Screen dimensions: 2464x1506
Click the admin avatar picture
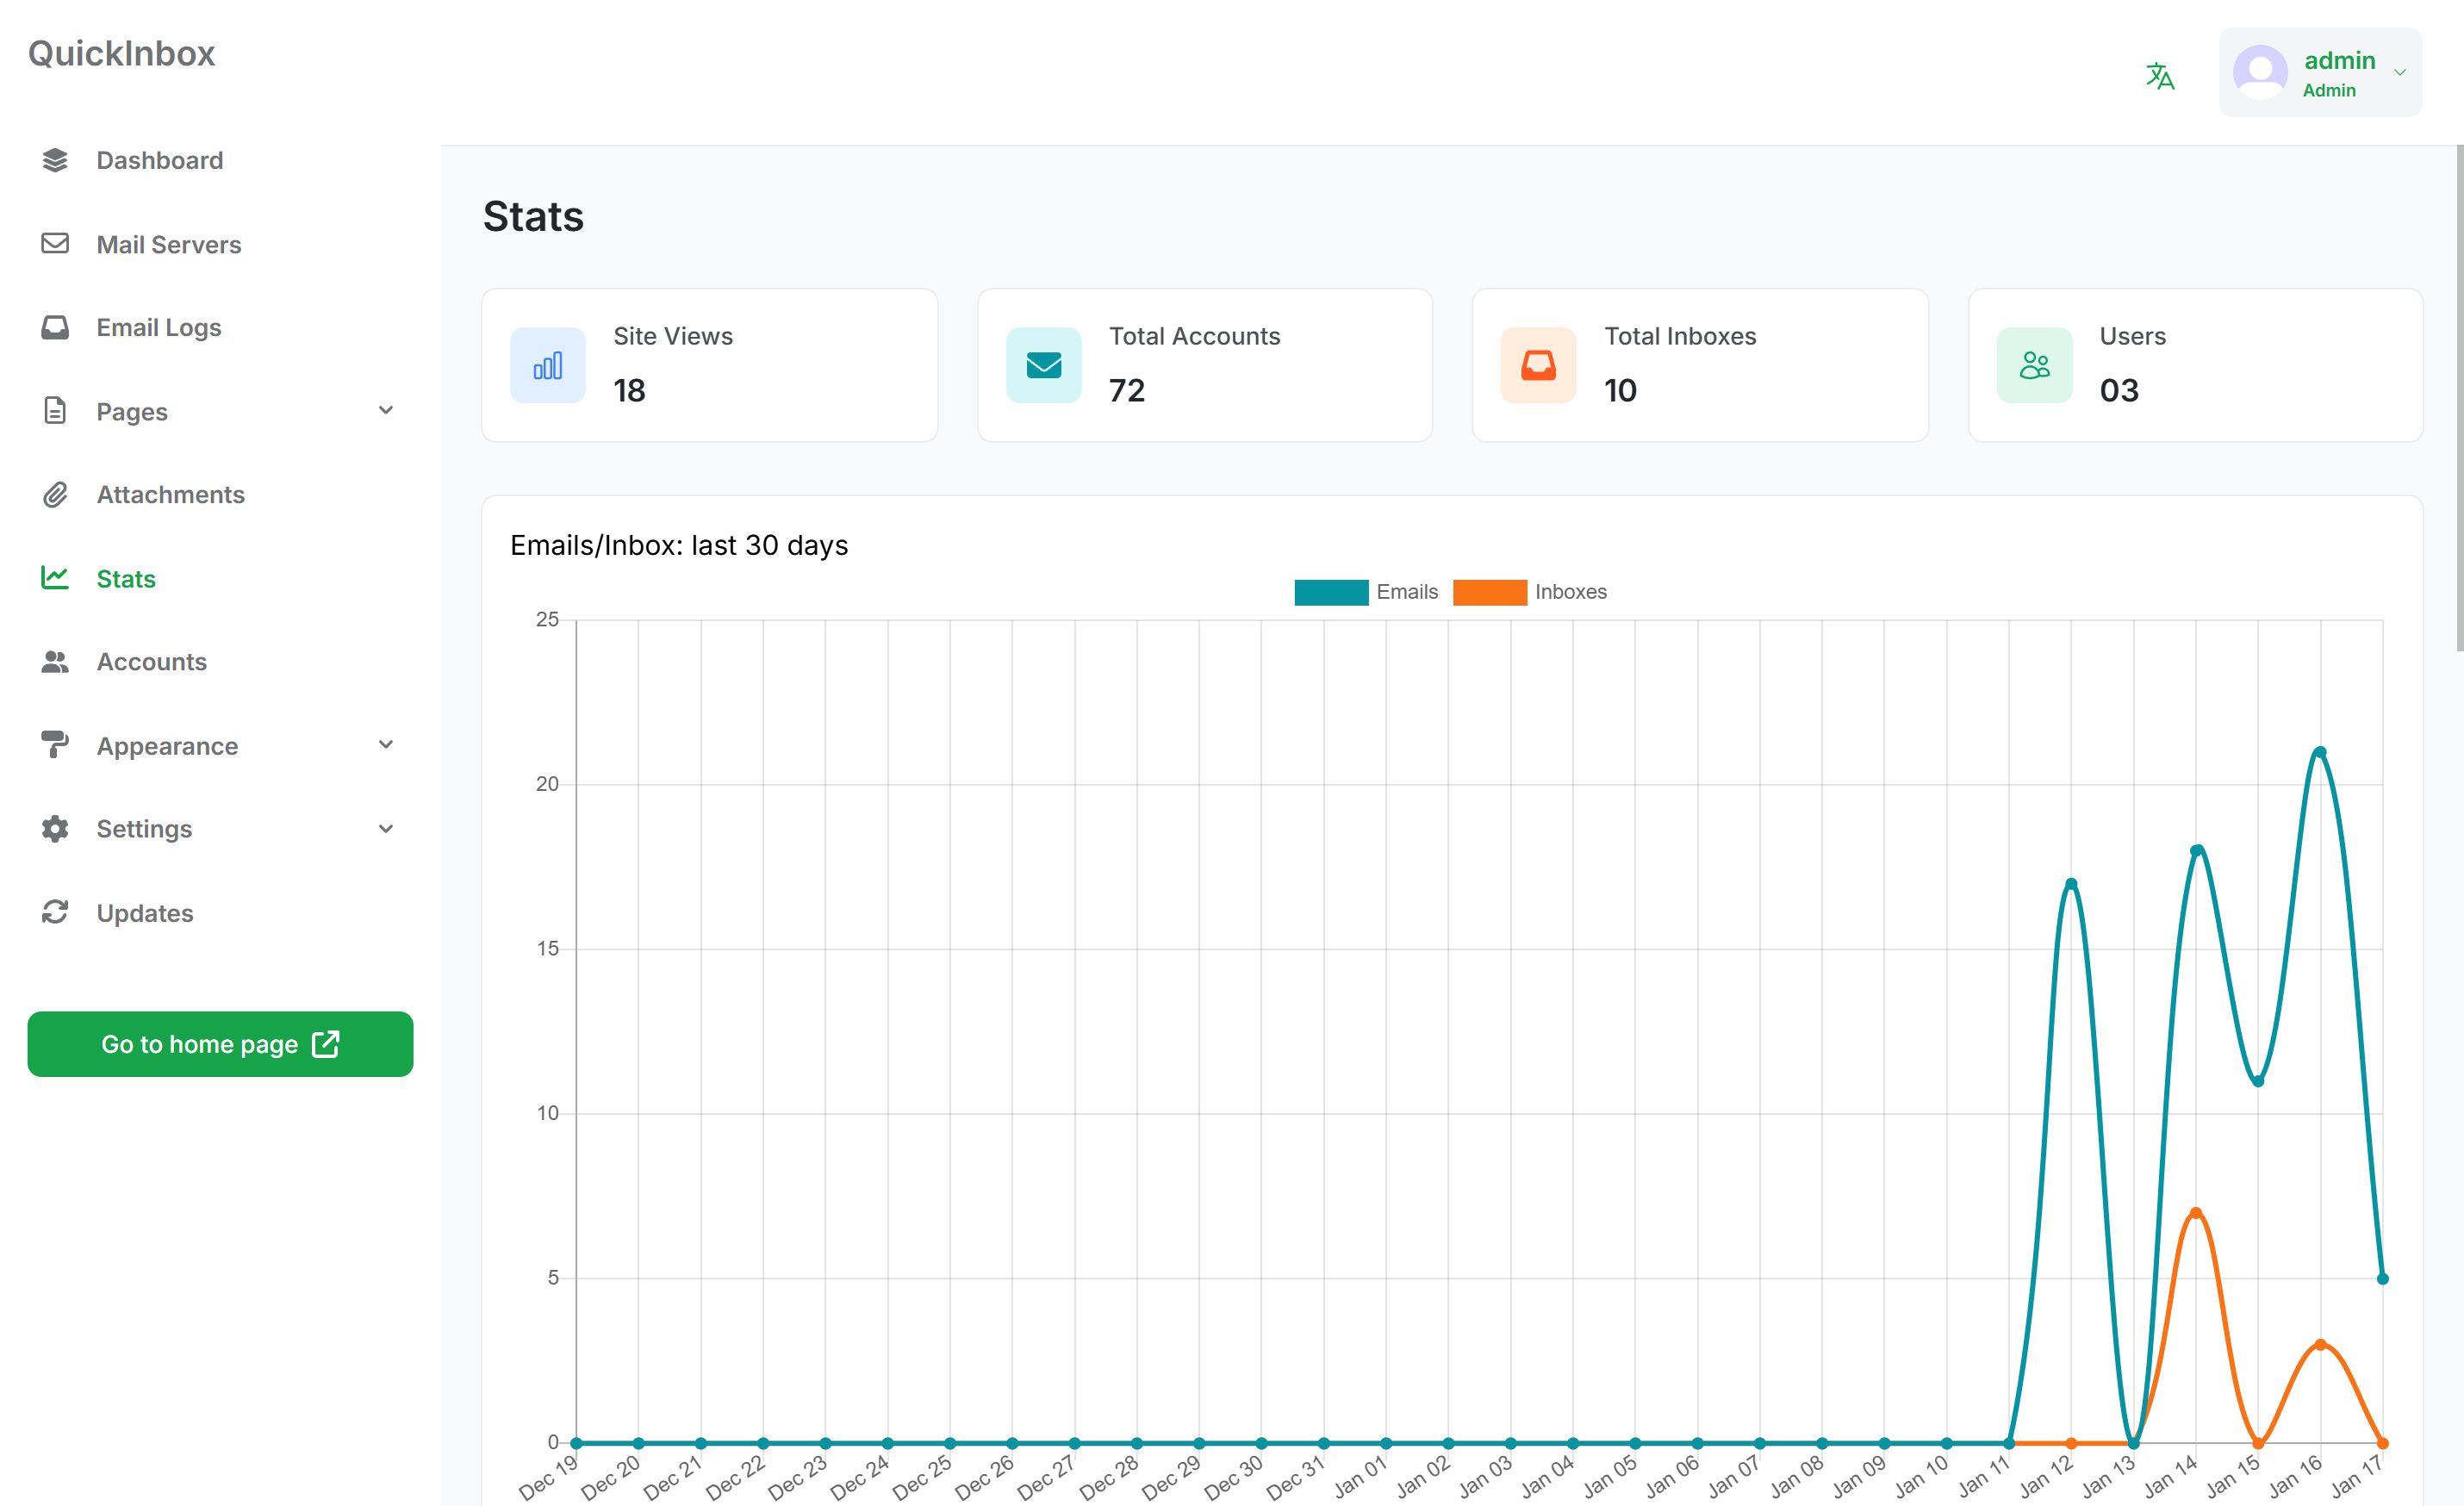coord(2260,72)
